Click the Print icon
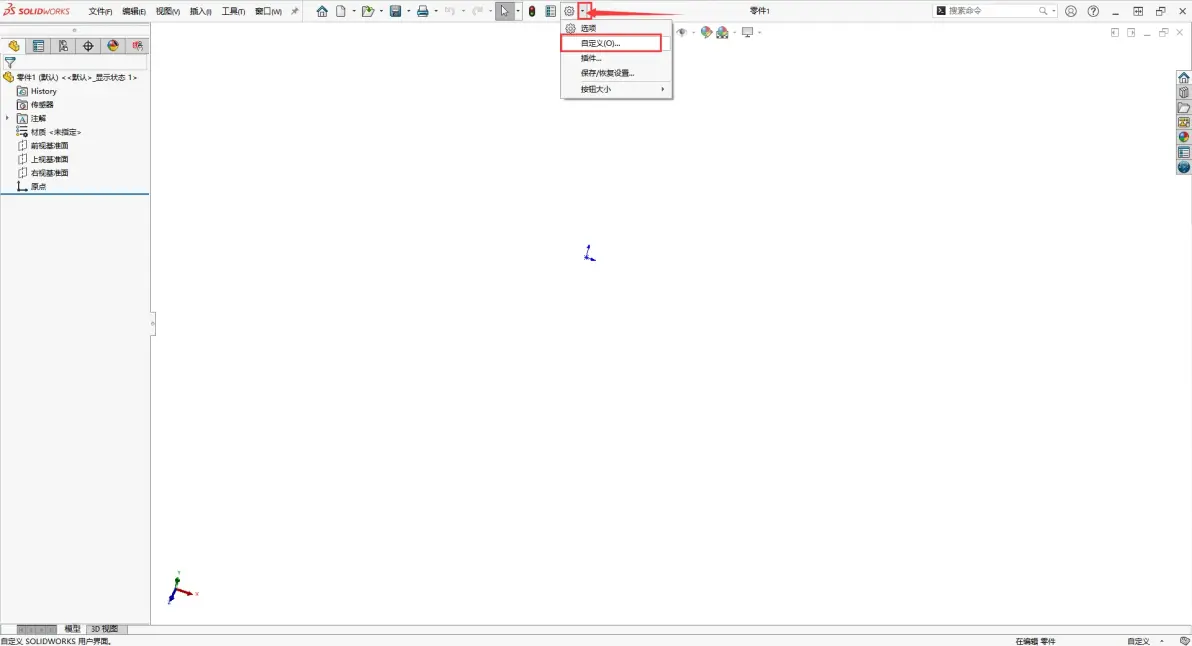The height and width of the screenshot is (646, 1192). coord(423,11)
